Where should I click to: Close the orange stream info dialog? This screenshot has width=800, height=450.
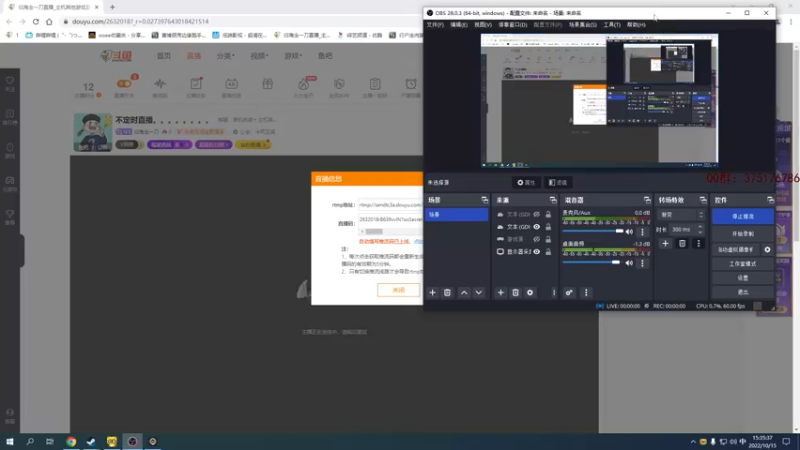[x=398, y=290]
